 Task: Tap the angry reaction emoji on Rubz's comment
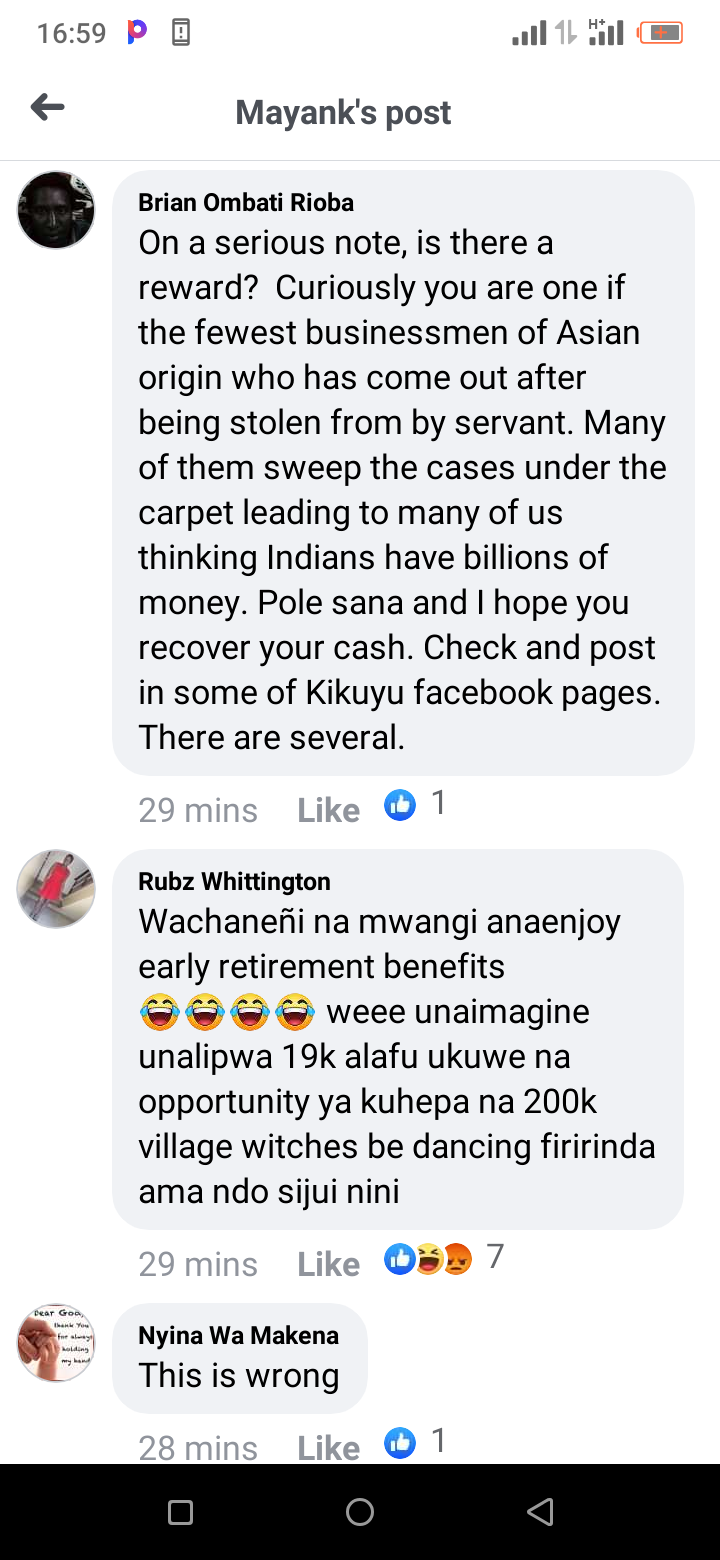pyautogui.click(x=458, y=1261)
